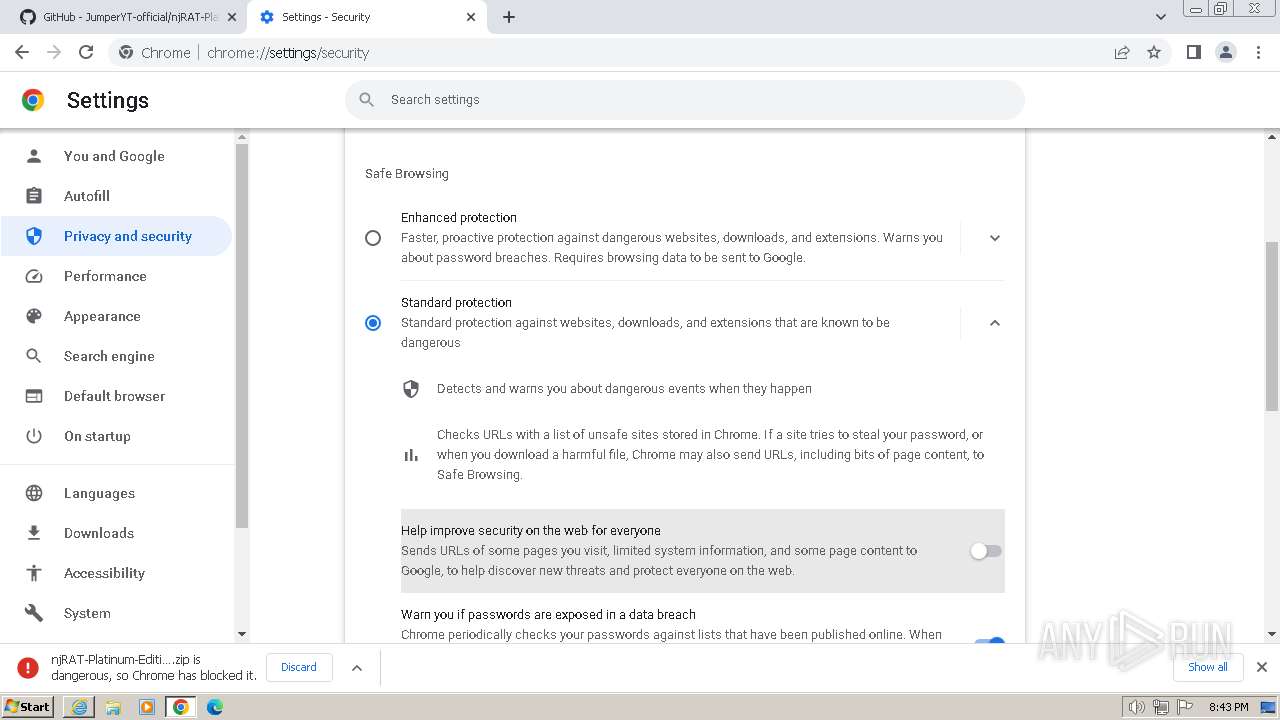Expand download options next to Discard
1280x720 pixels.
357,667
